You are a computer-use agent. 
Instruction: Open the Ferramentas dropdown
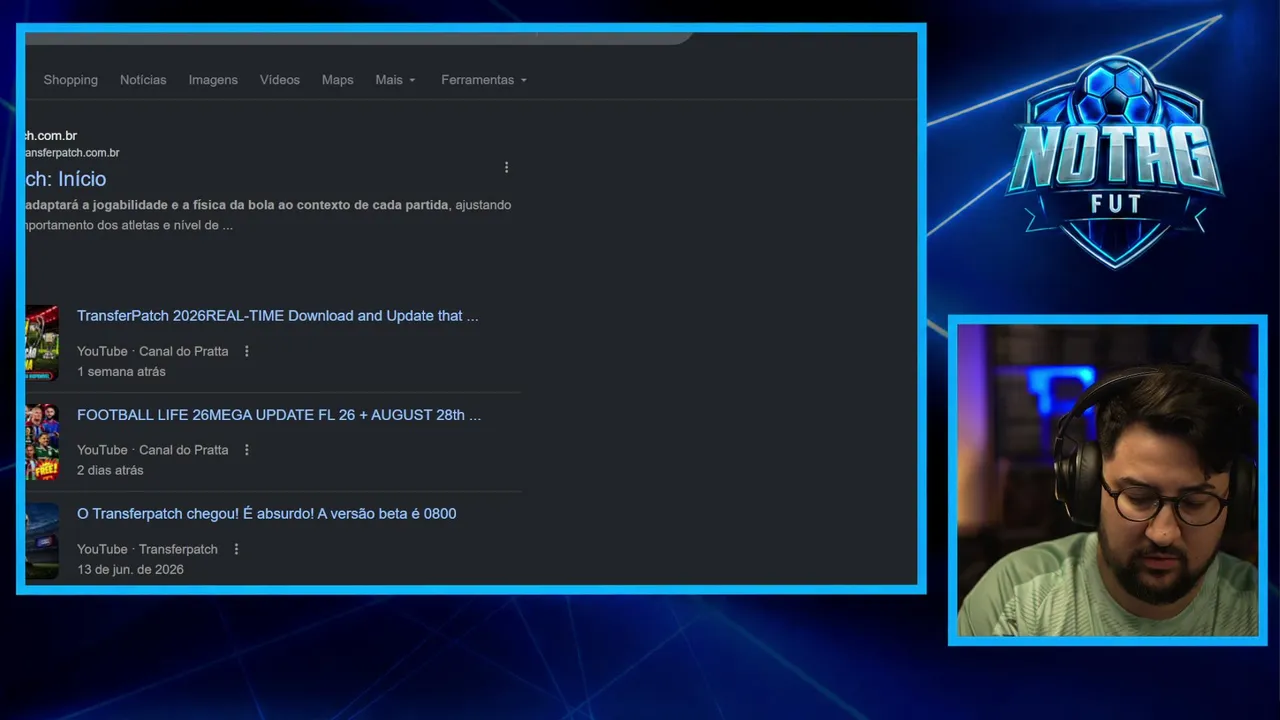pos(484,80)
